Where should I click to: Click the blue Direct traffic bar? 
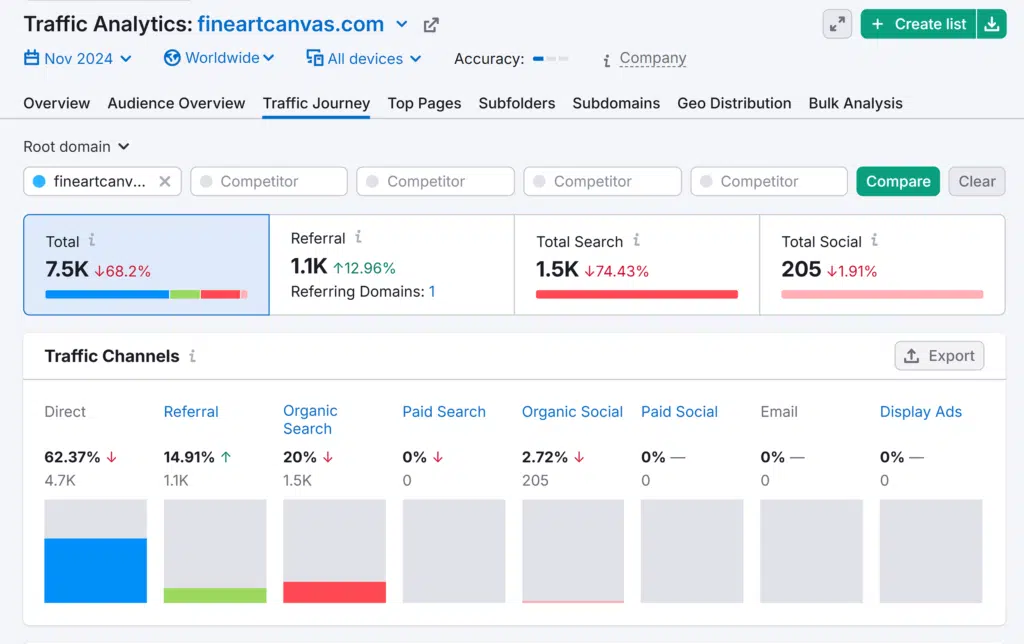95,570
